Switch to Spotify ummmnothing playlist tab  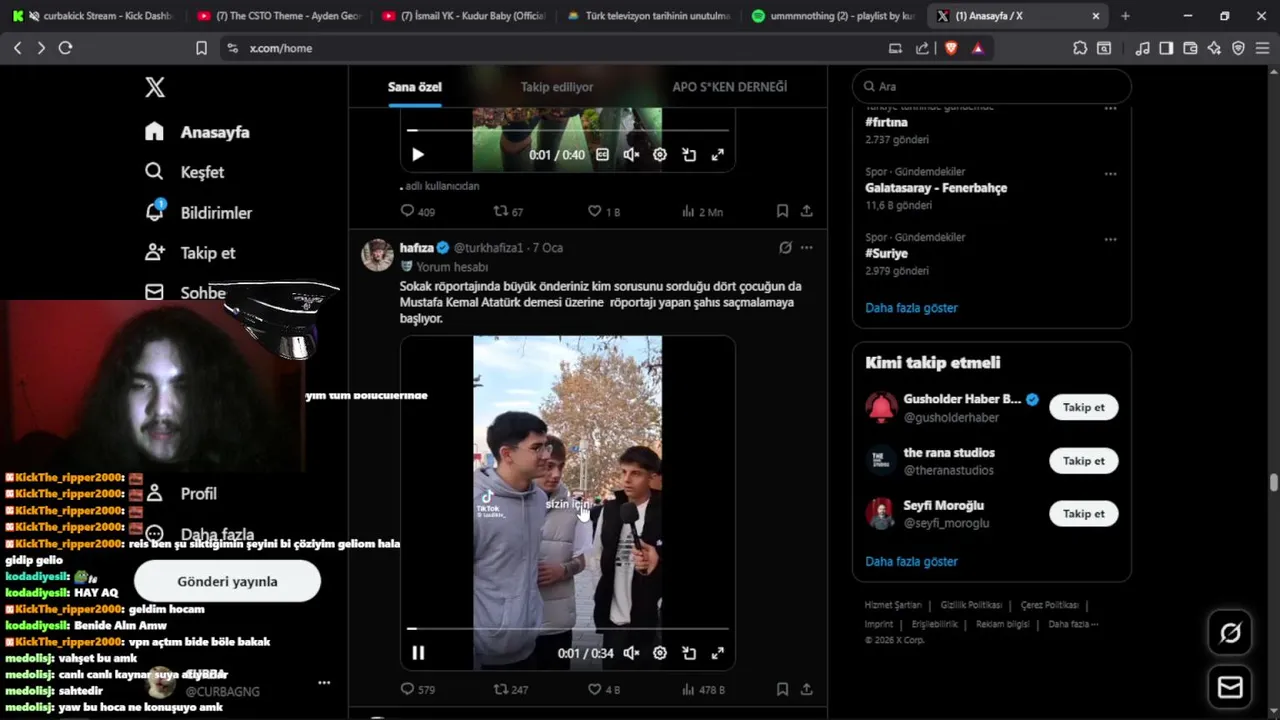833,16
